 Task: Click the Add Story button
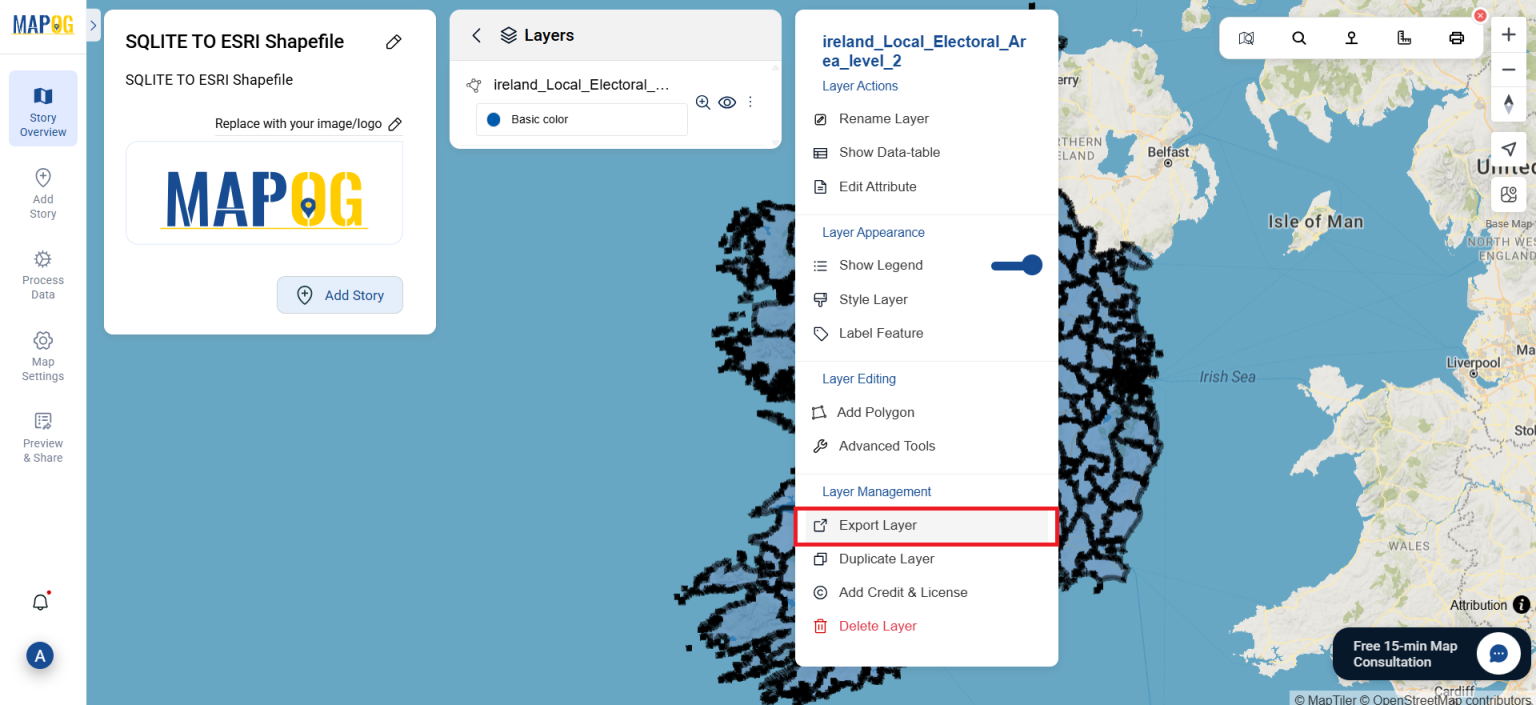(340, 295)
